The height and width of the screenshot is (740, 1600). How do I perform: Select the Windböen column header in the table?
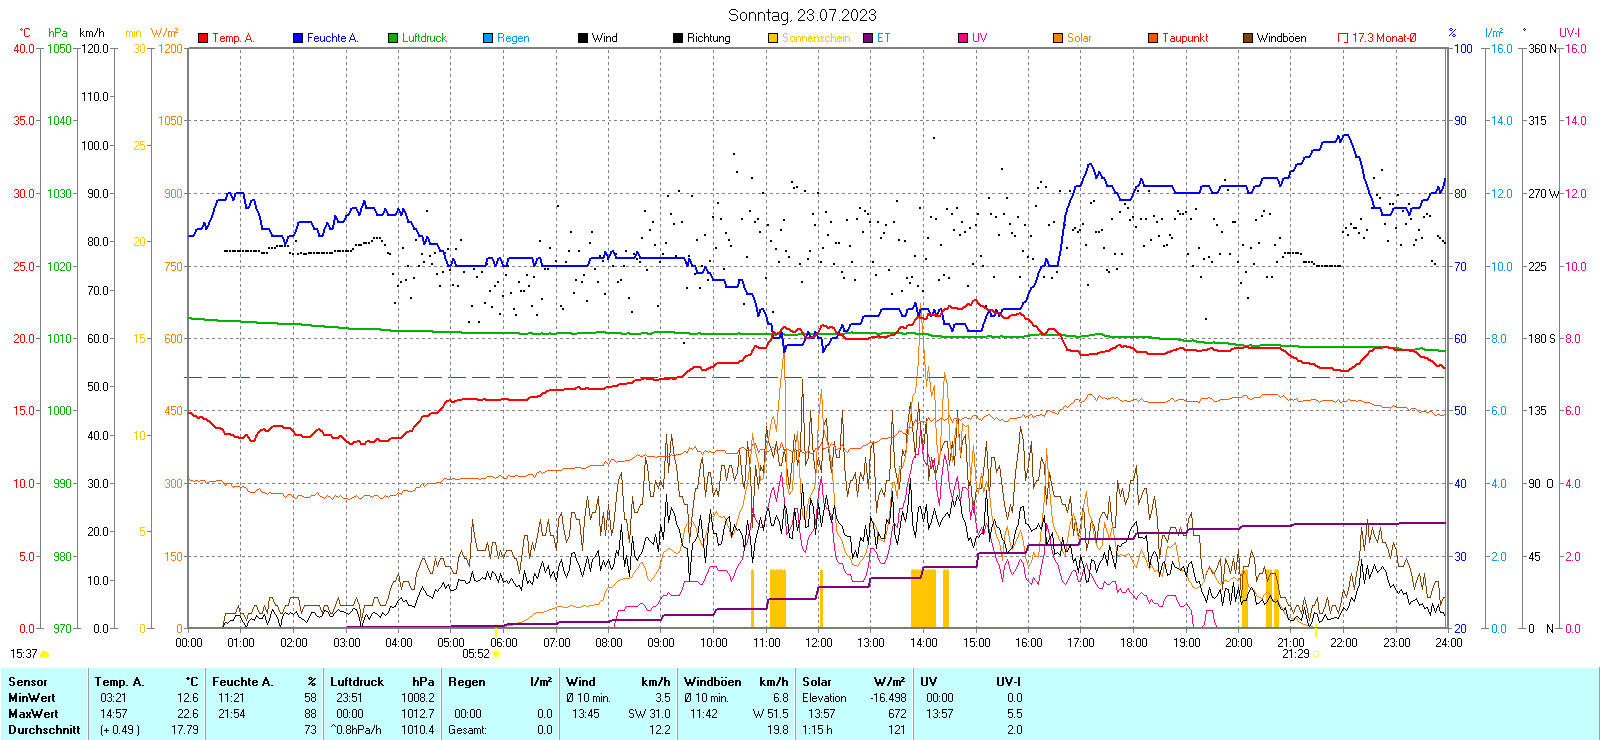point(713,682)
